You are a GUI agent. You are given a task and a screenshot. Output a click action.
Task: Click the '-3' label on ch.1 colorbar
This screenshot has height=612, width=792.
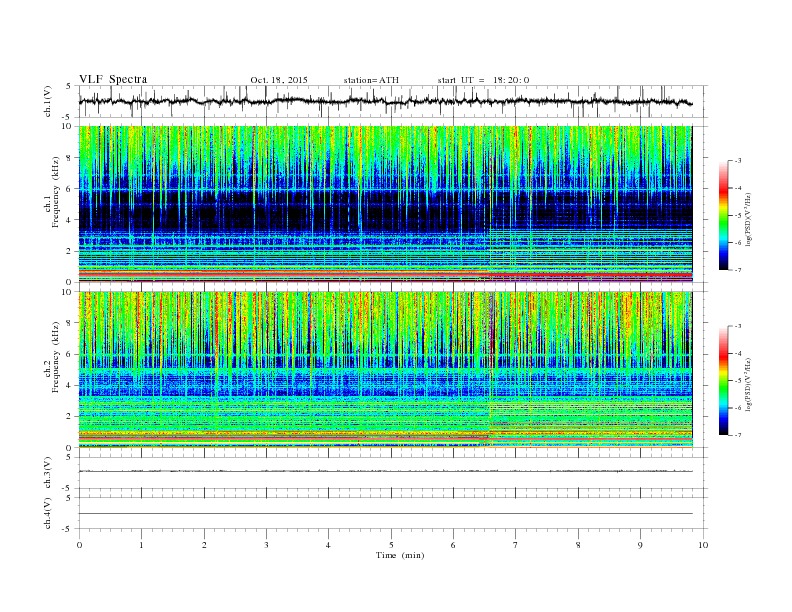tap(737, 161)
